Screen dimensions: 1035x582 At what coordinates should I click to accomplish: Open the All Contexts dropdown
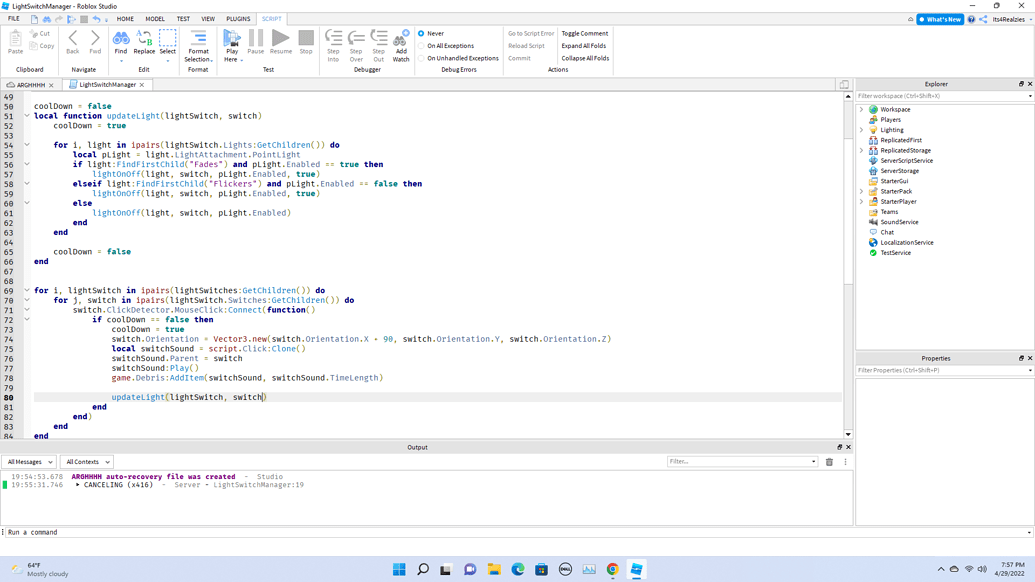click(x=87, y=462)
